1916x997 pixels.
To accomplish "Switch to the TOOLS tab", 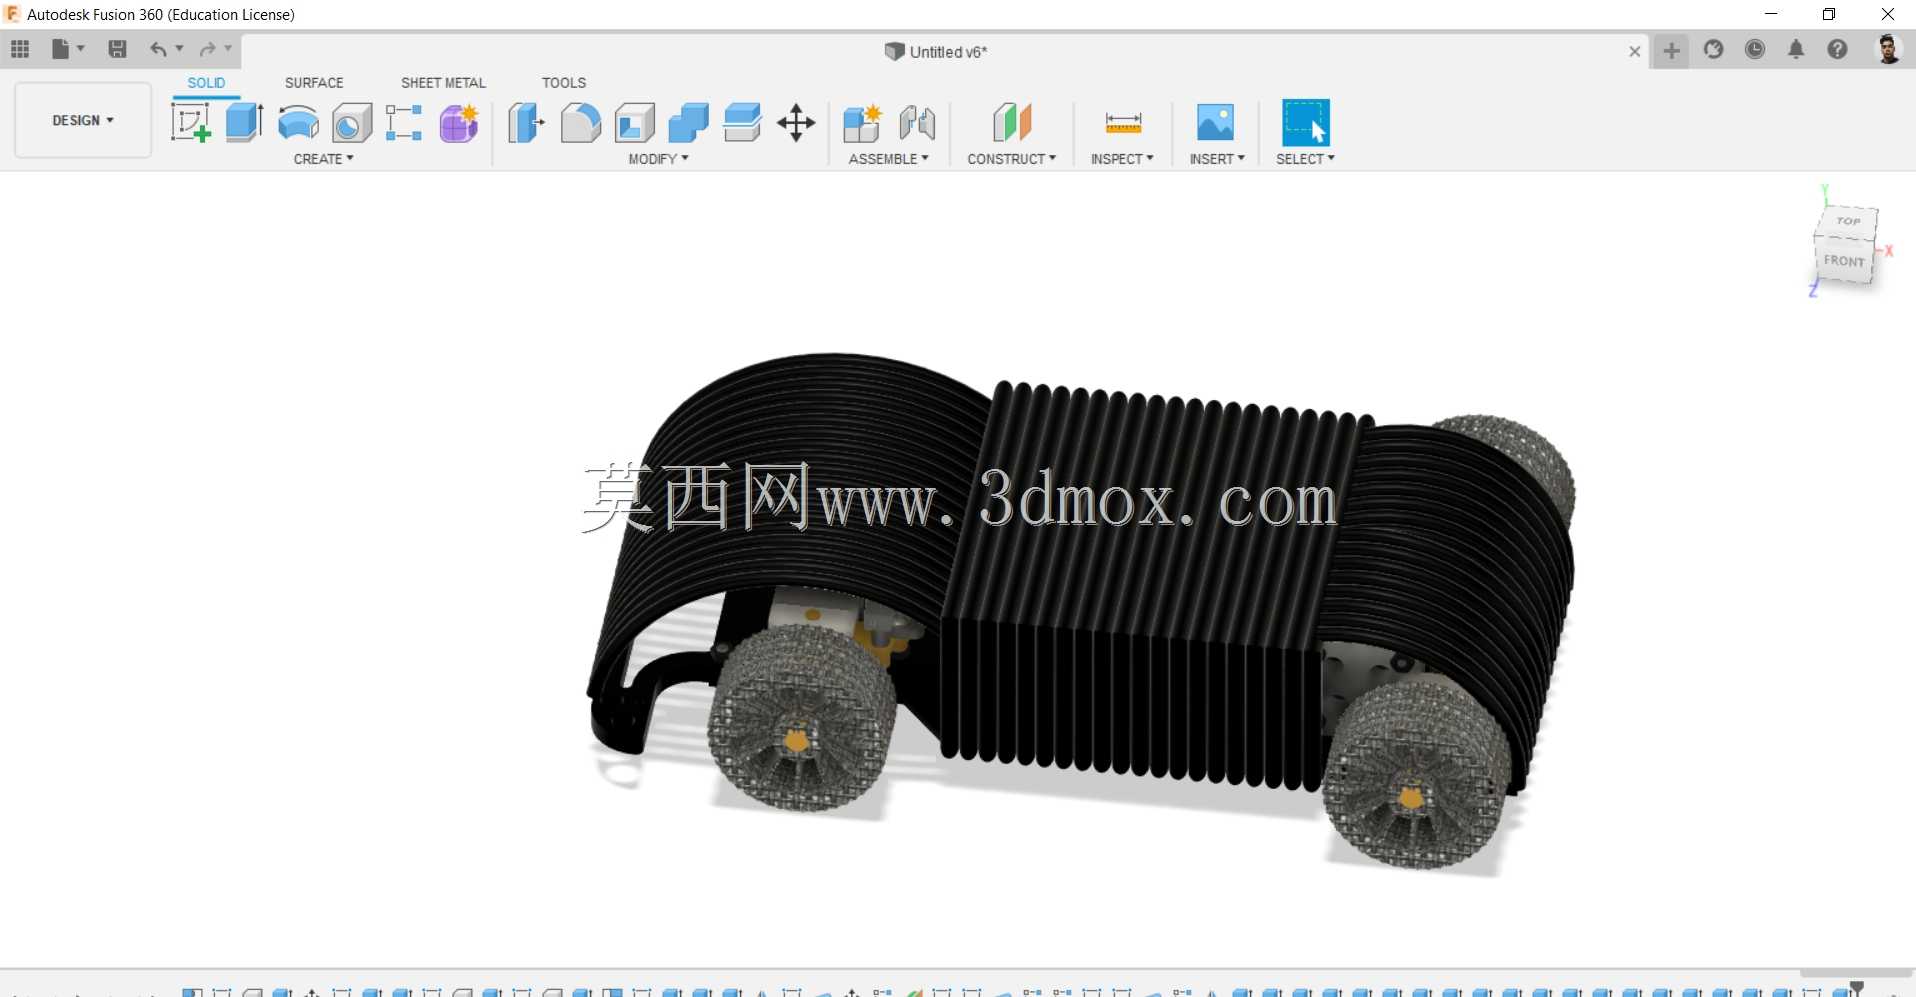I will pos(564,83).
